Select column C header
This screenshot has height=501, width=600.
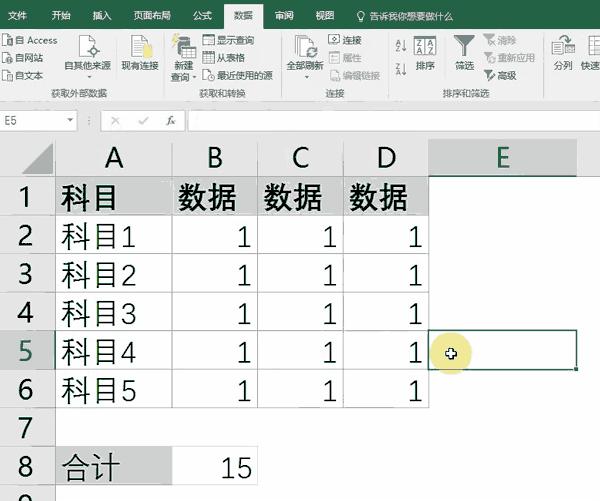click(x=300, y=158)
